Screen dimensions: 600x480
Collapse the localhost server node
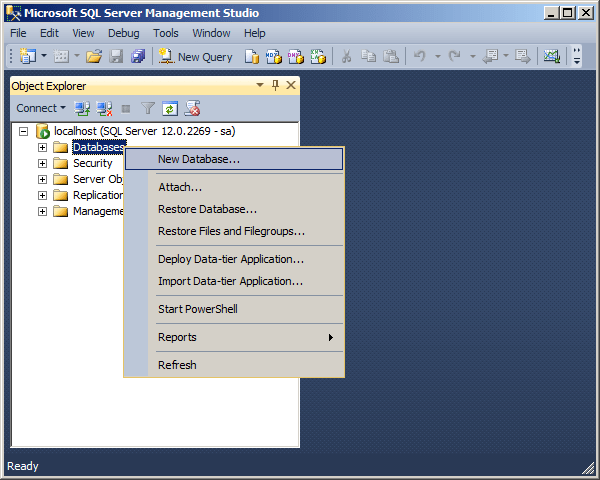point(23,131)
